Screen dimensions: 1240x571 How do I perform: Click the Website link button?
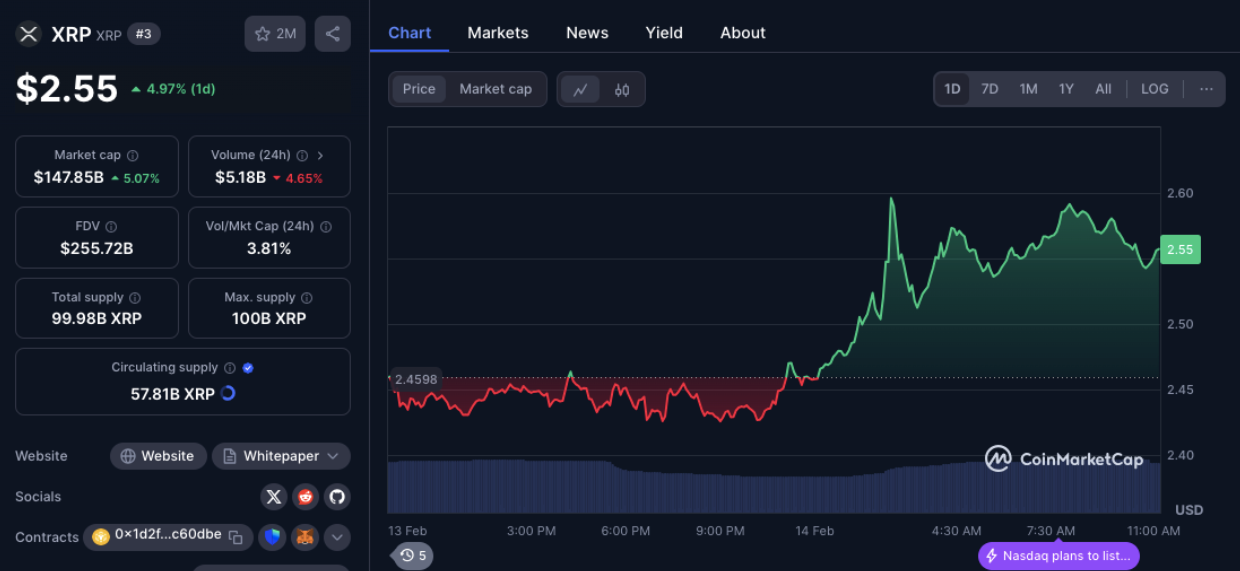point(158,456)
